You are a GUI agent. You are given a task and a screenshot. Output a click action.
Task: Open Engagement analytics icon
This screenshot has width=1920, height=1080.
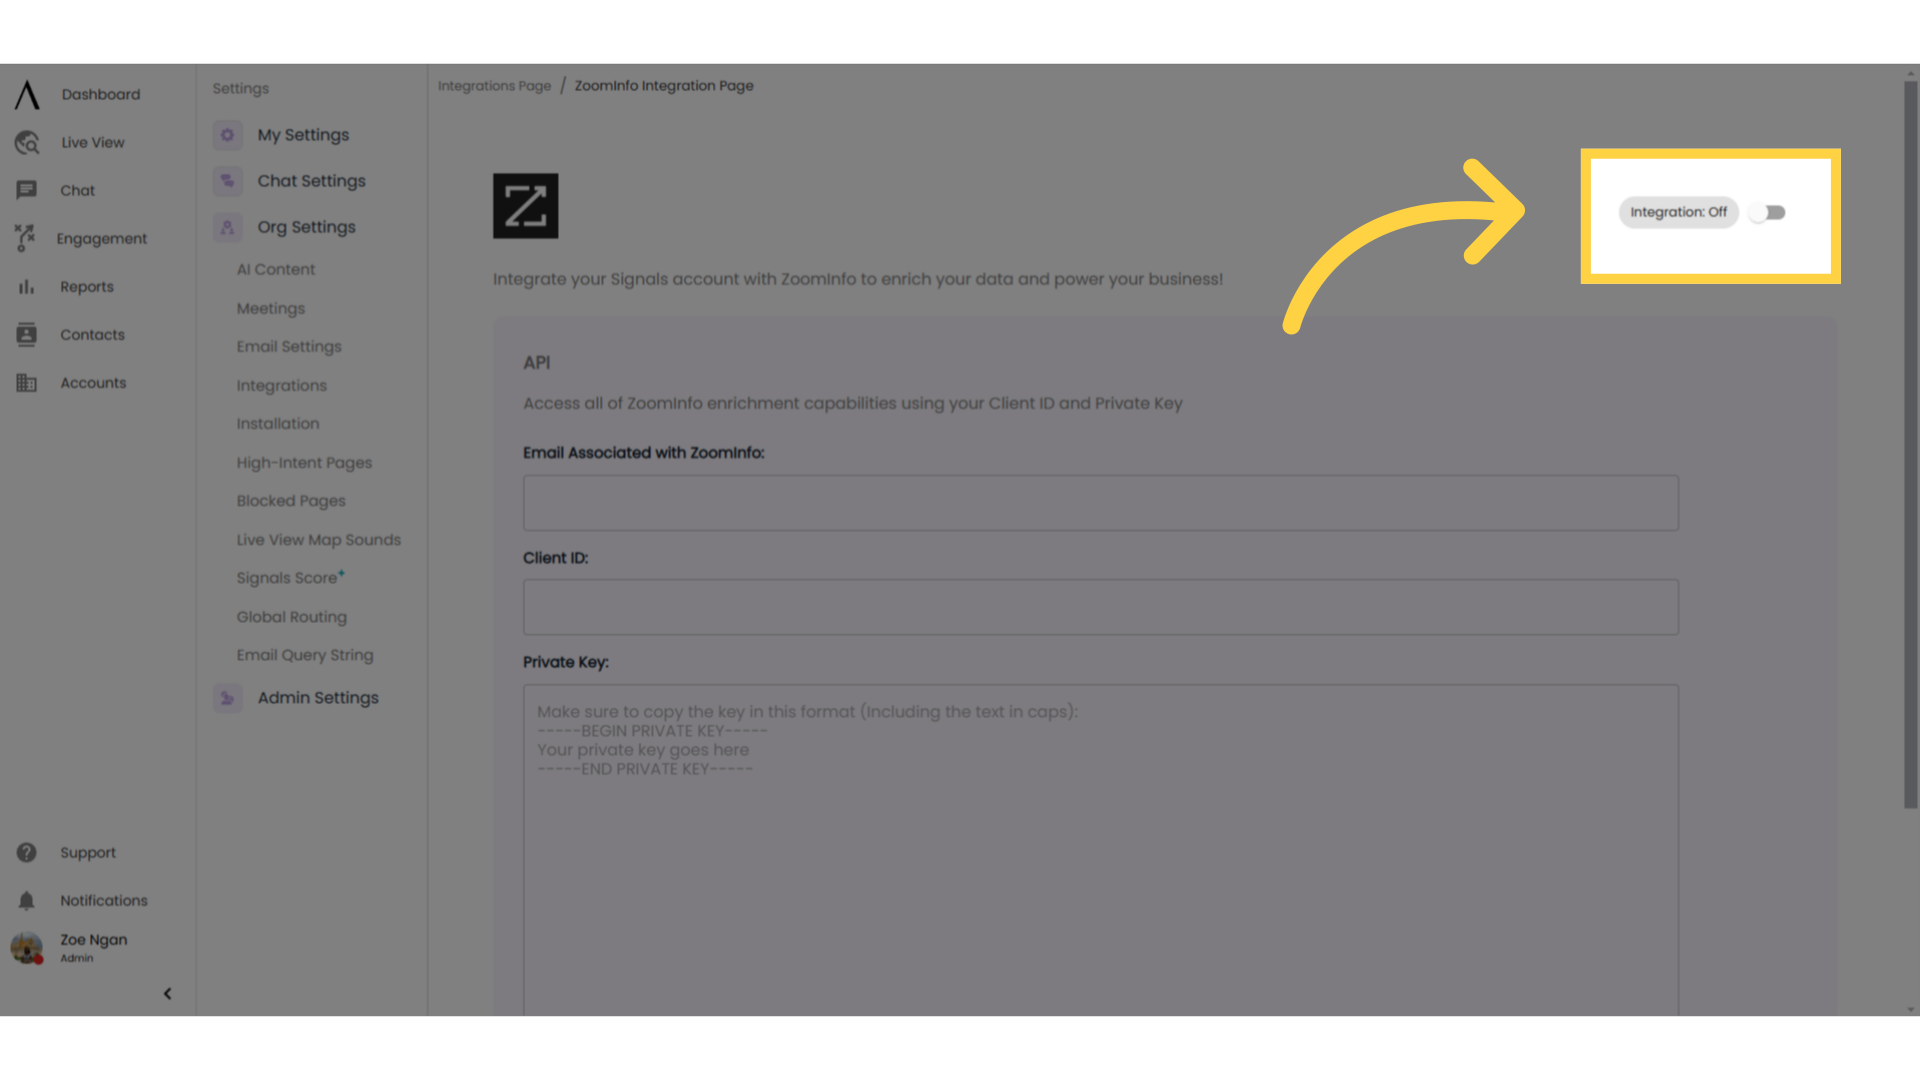click(x=24, y=237)
